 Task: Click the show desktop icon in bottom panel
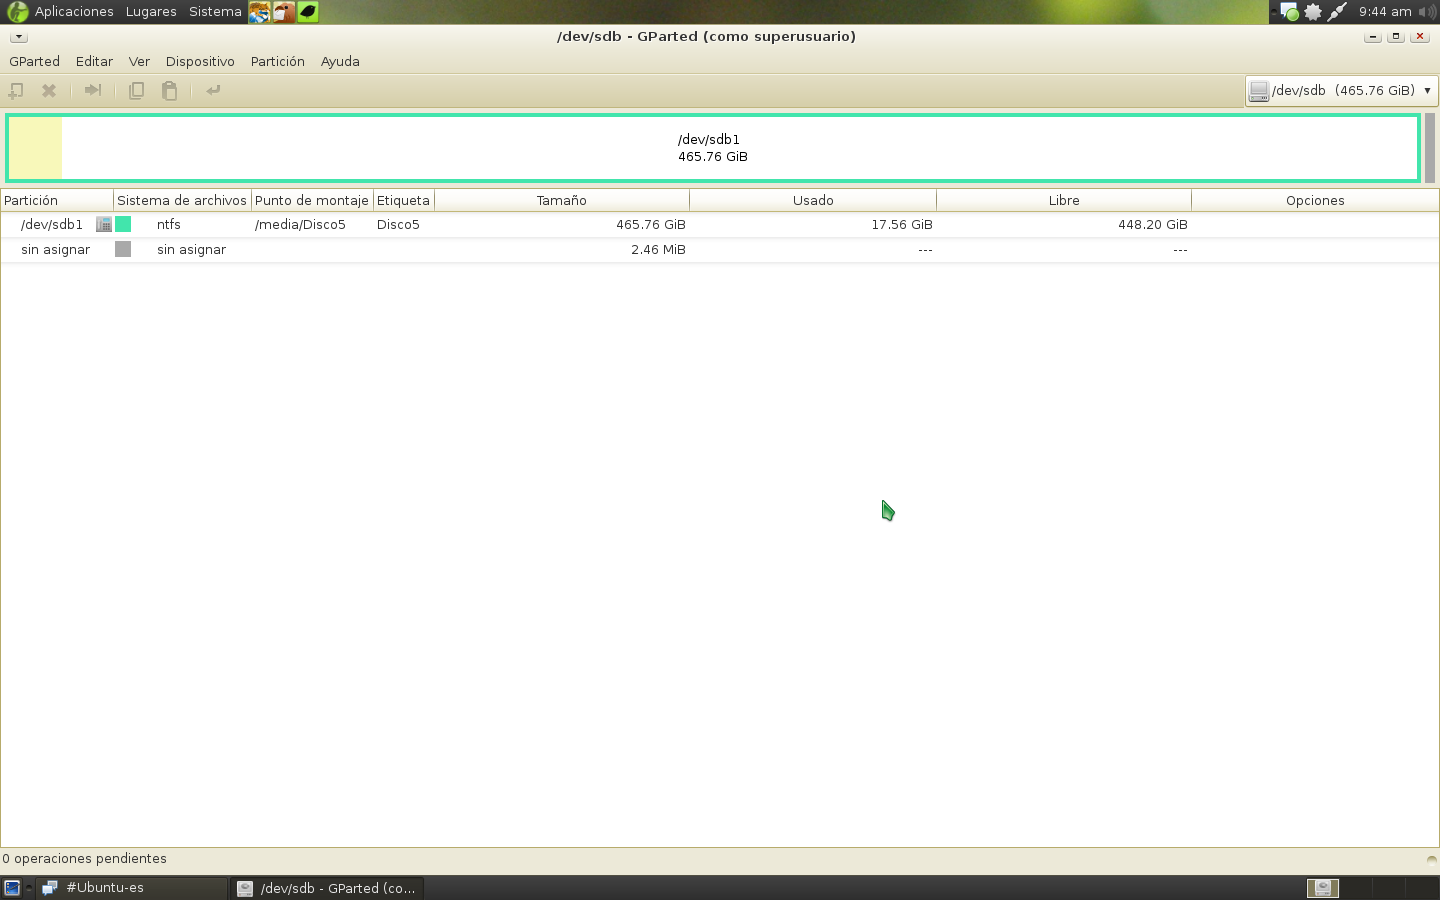[x=12, y=888]
